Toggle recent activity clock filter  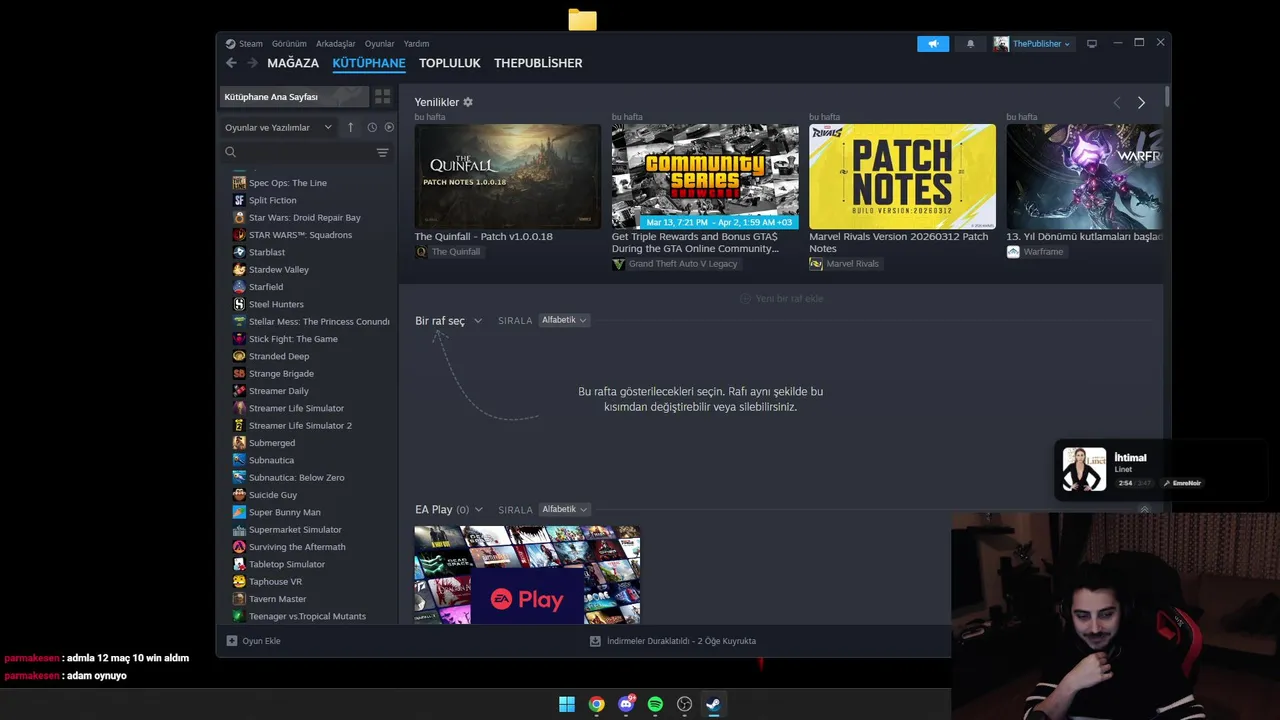[x=372, y=127]
